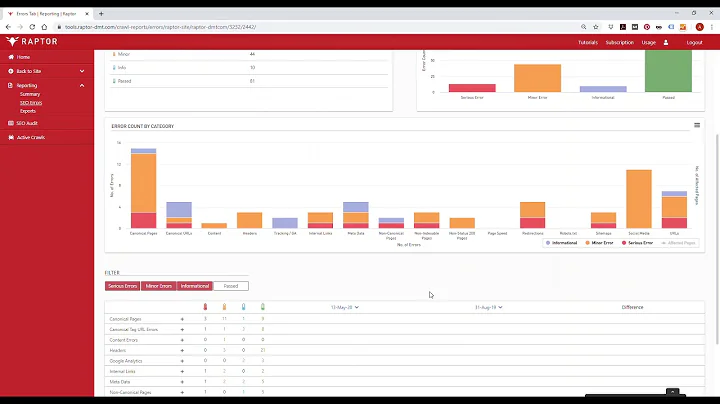Click the address bar URL field
The width and height of the screenshot is (720, 404).
point(317,27)
